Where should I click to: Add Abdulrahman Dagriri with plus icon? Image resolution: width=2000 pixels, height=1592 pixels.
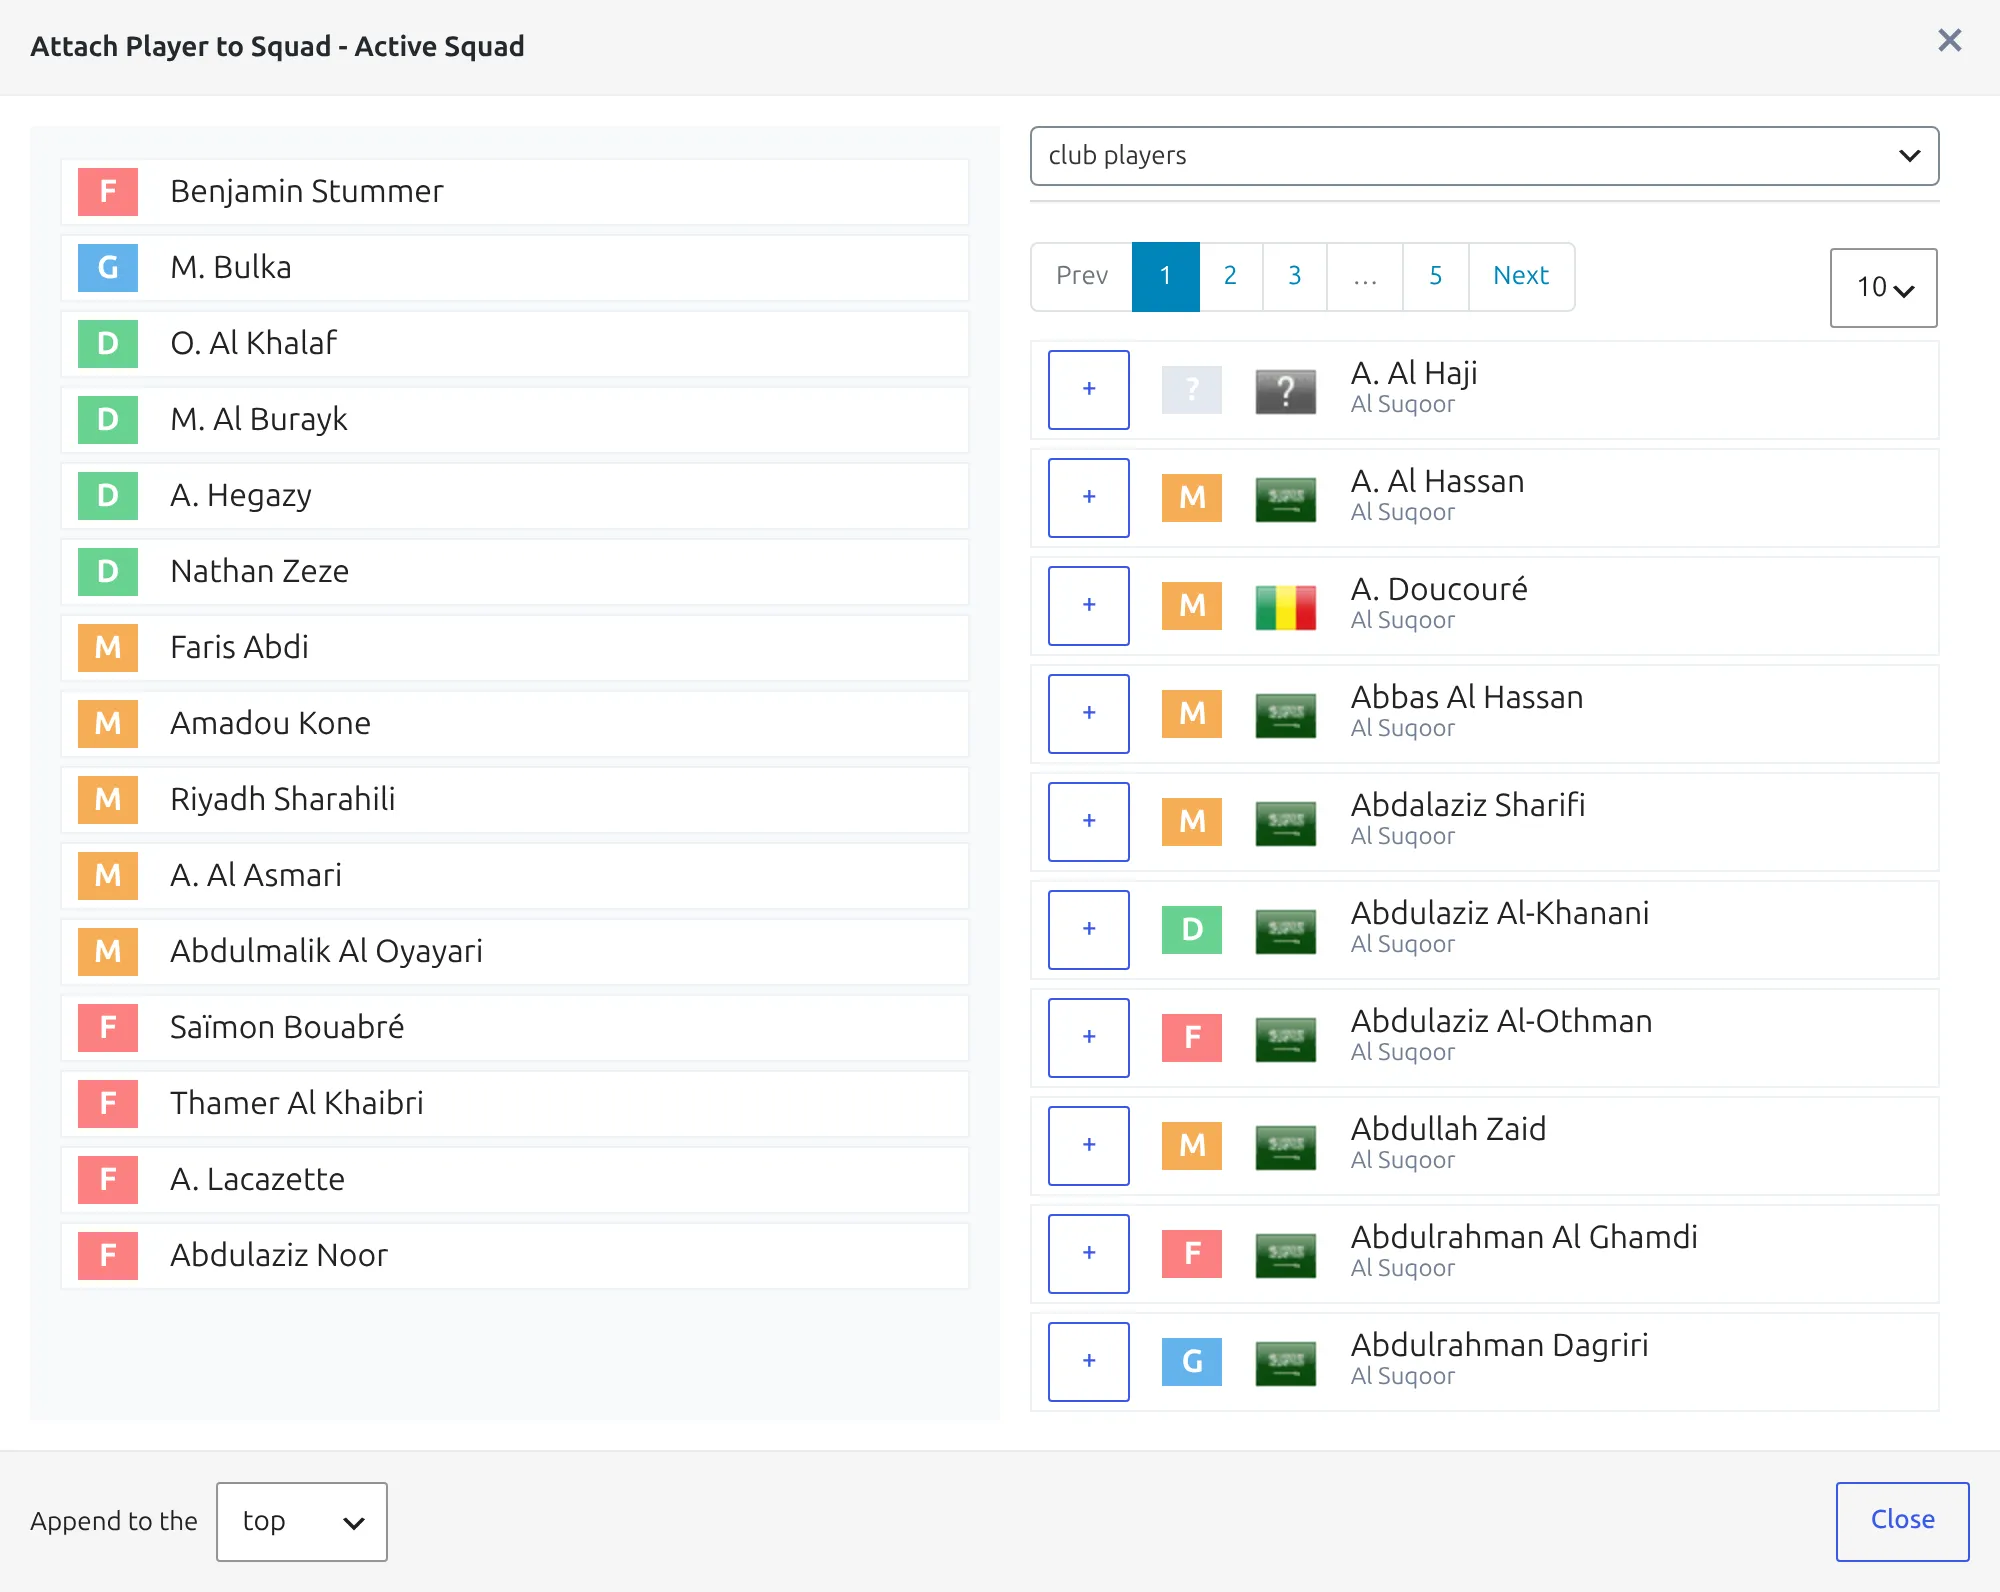1089,1362
